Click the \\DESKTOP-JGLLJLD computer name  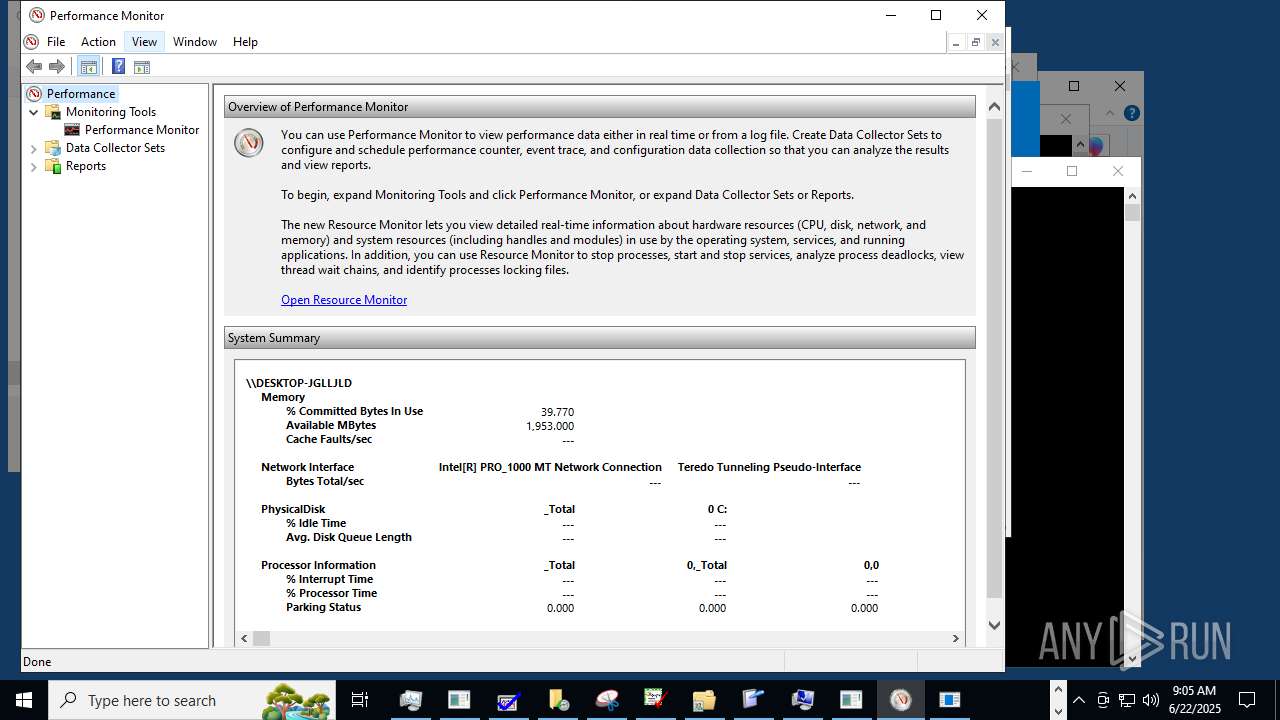point(299,383)
